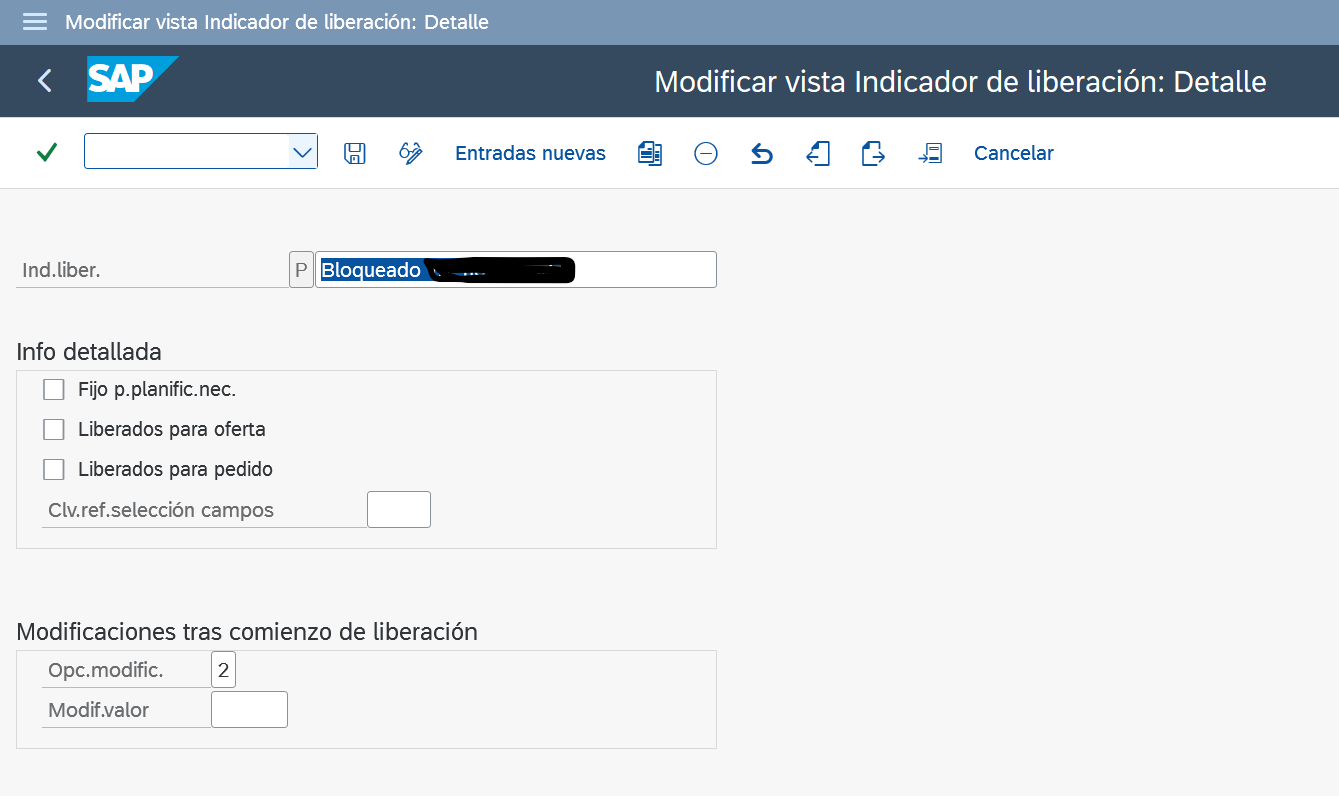Click the Copy As icon
The image size is (1339, 796).
pyautogui.click(x=650, y=153)
